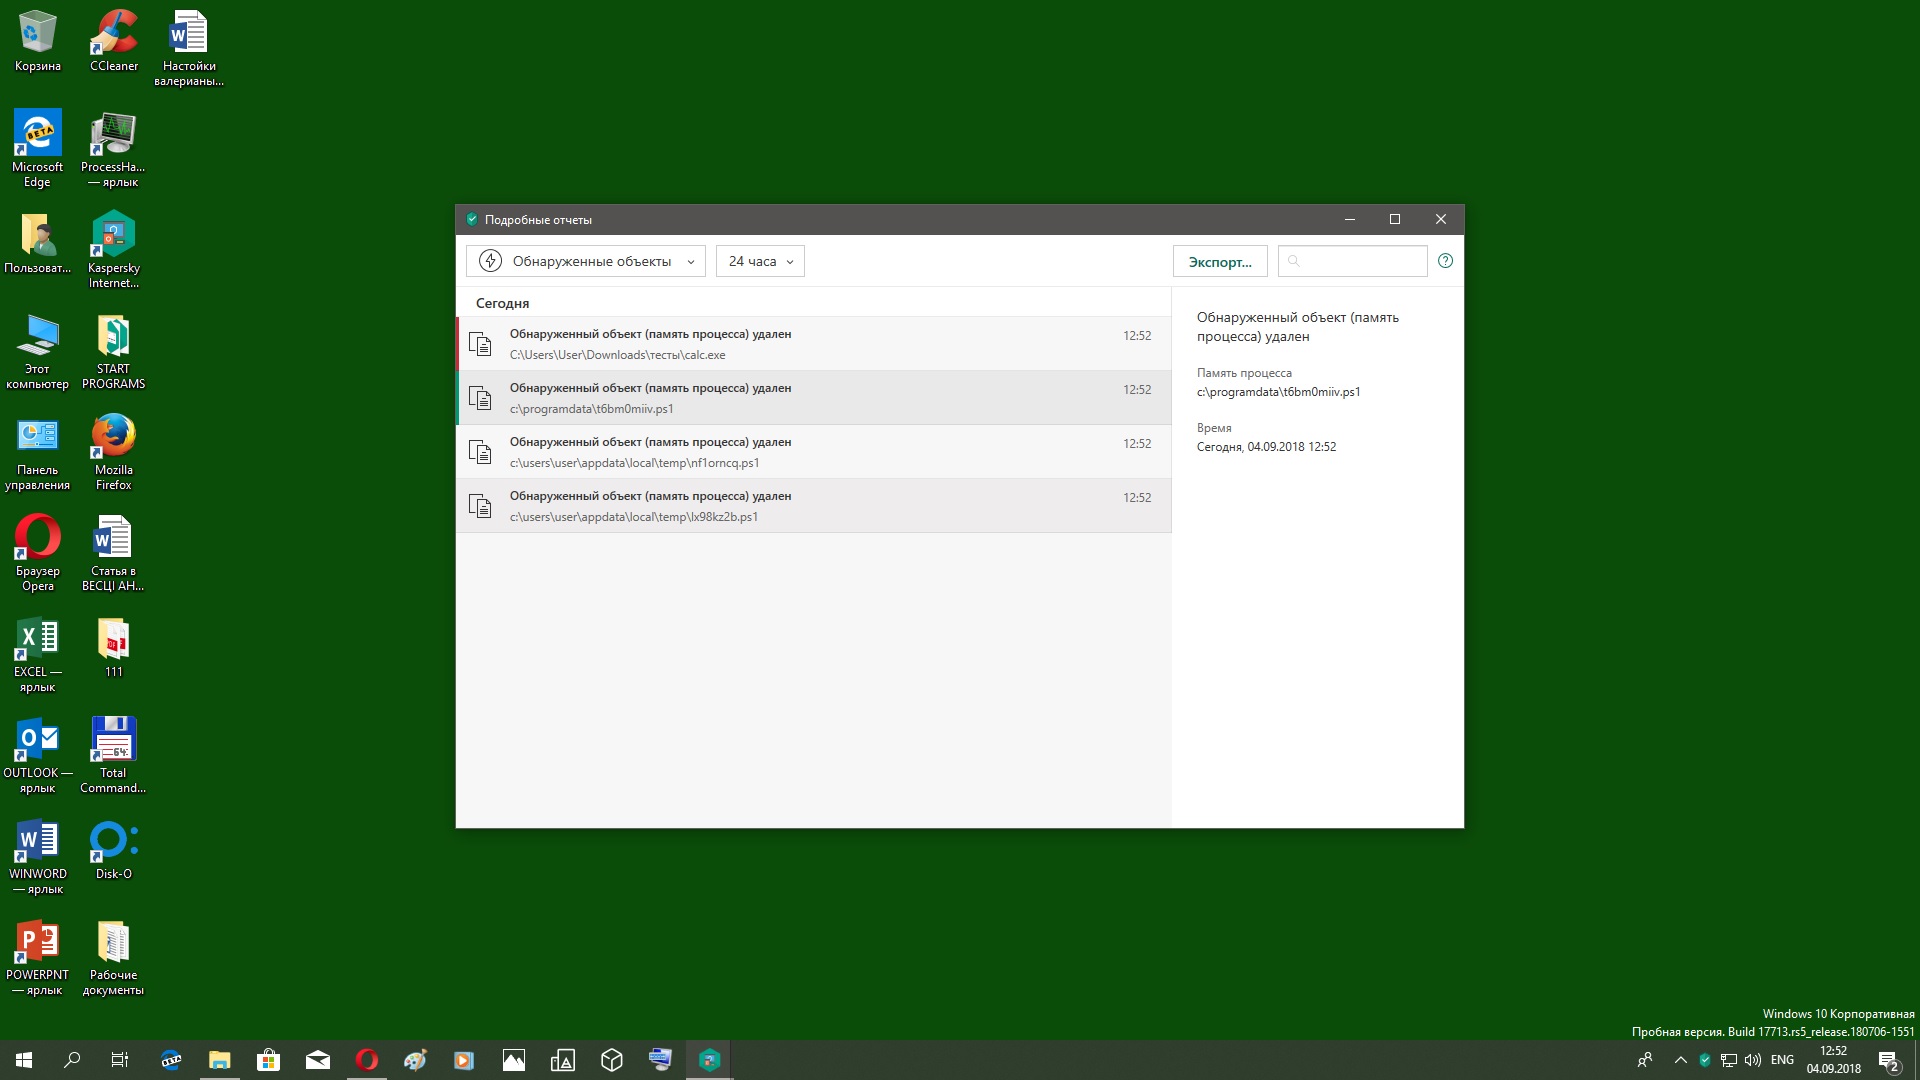The image size is (1920, 1080).
Task: Open the Kaspersky Internet Security desktop shortcut
Action: tap(113, 236)
